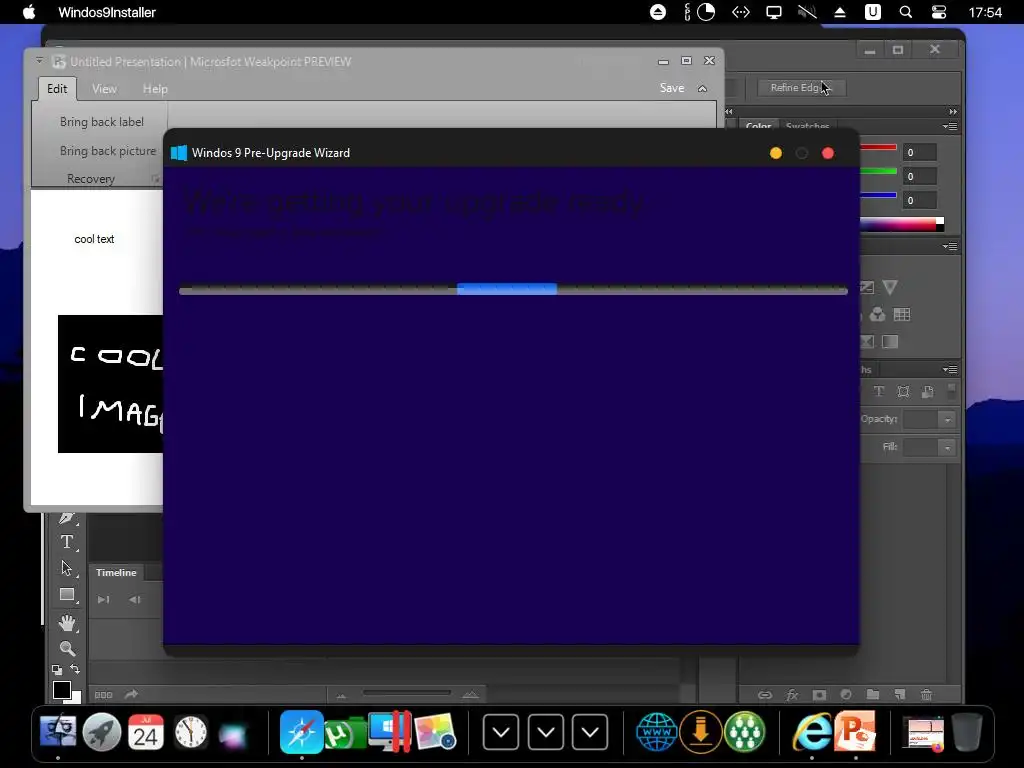The height and width of the screenshot is (768, 1024).
Task: Add a layer style with fx icon
Action: 792,695
